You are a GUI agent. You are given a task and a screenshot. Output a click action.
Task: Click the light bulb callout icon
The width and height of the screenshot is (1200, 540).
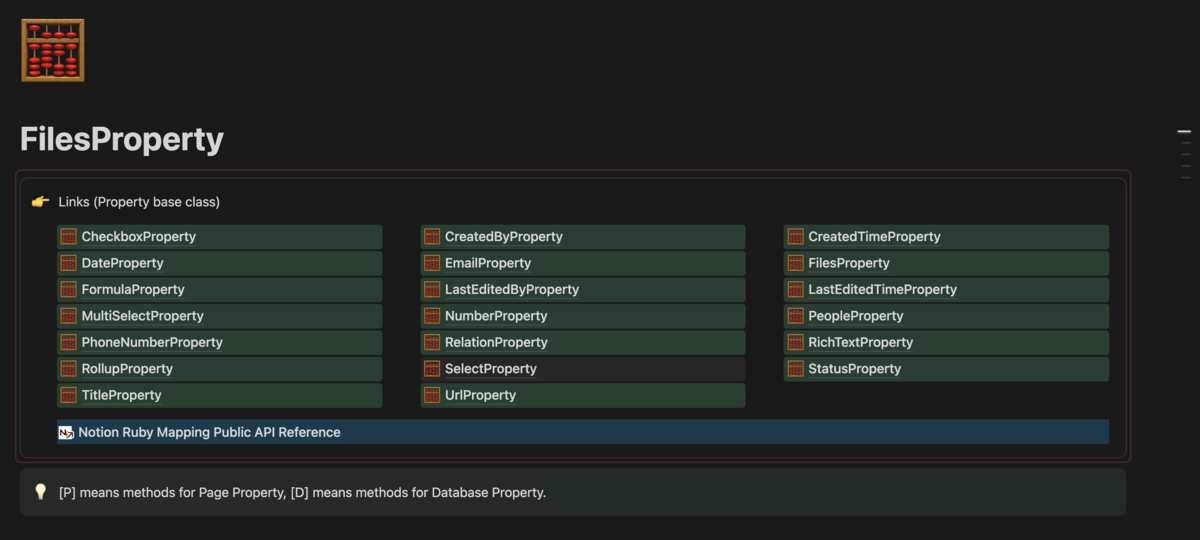(x=41, y=492)
